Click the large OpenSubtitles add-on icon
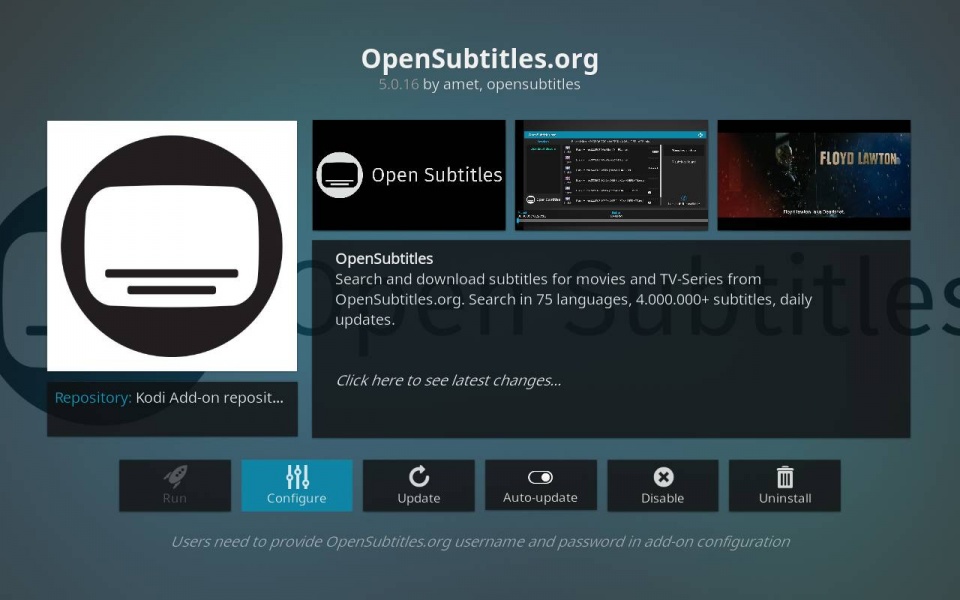Image resolution: width=960 pixels, height=600 pixels. pos(171,245)
